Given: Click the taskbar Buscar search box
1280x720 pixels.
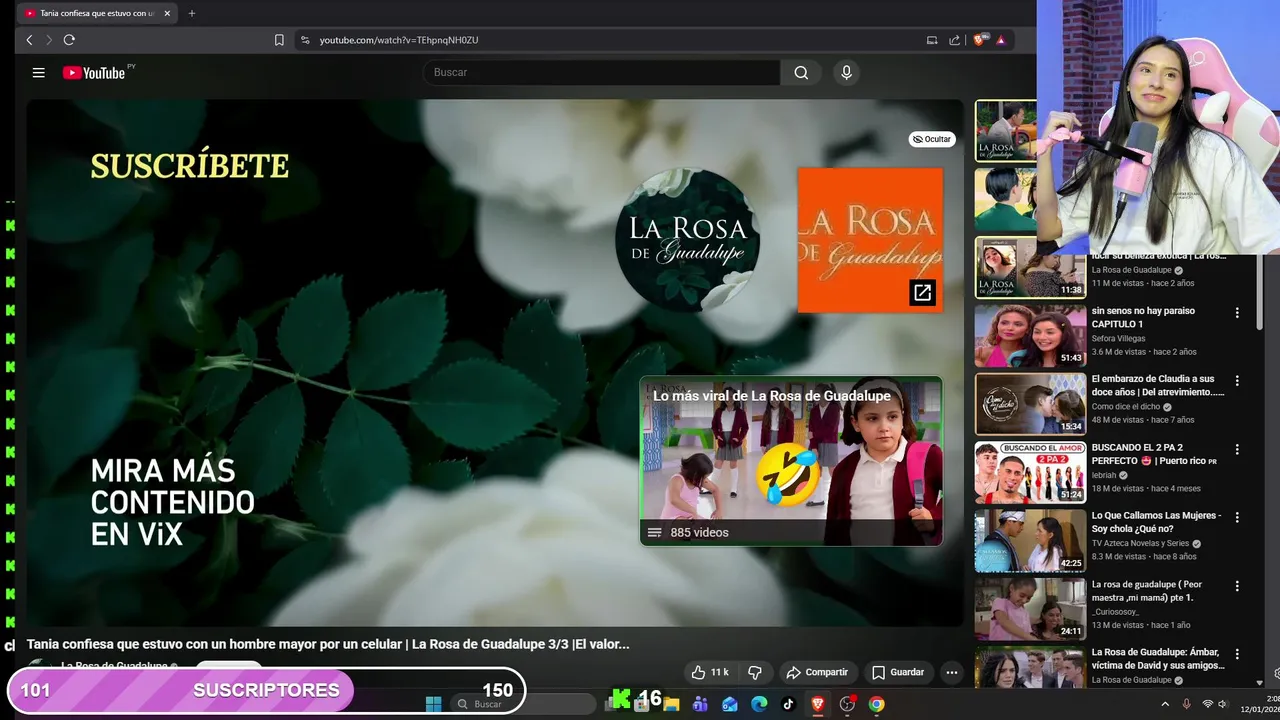Looking at the screenshot, I should pos(523,704).
